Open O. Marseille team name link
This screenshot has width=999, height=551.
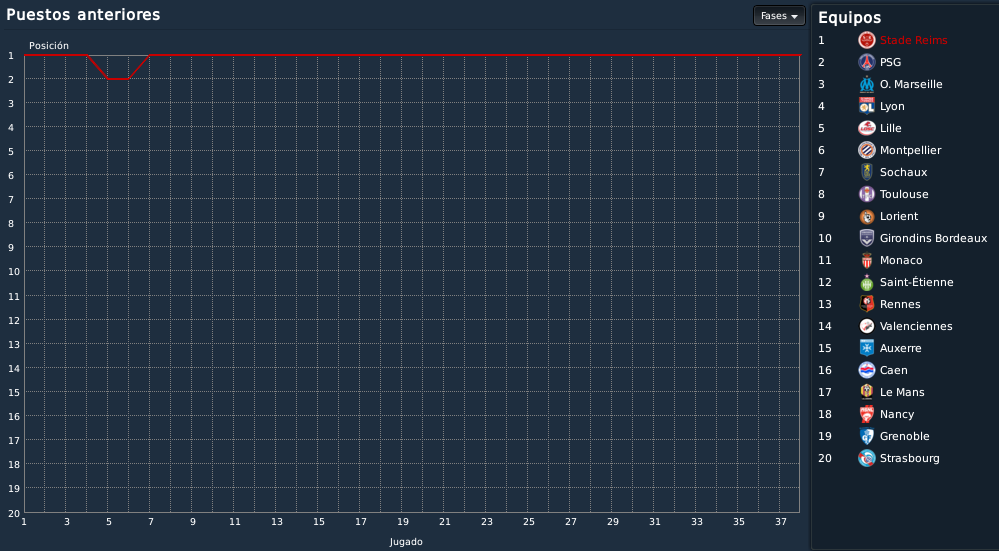pyautogui.click(x=911, y=84)
